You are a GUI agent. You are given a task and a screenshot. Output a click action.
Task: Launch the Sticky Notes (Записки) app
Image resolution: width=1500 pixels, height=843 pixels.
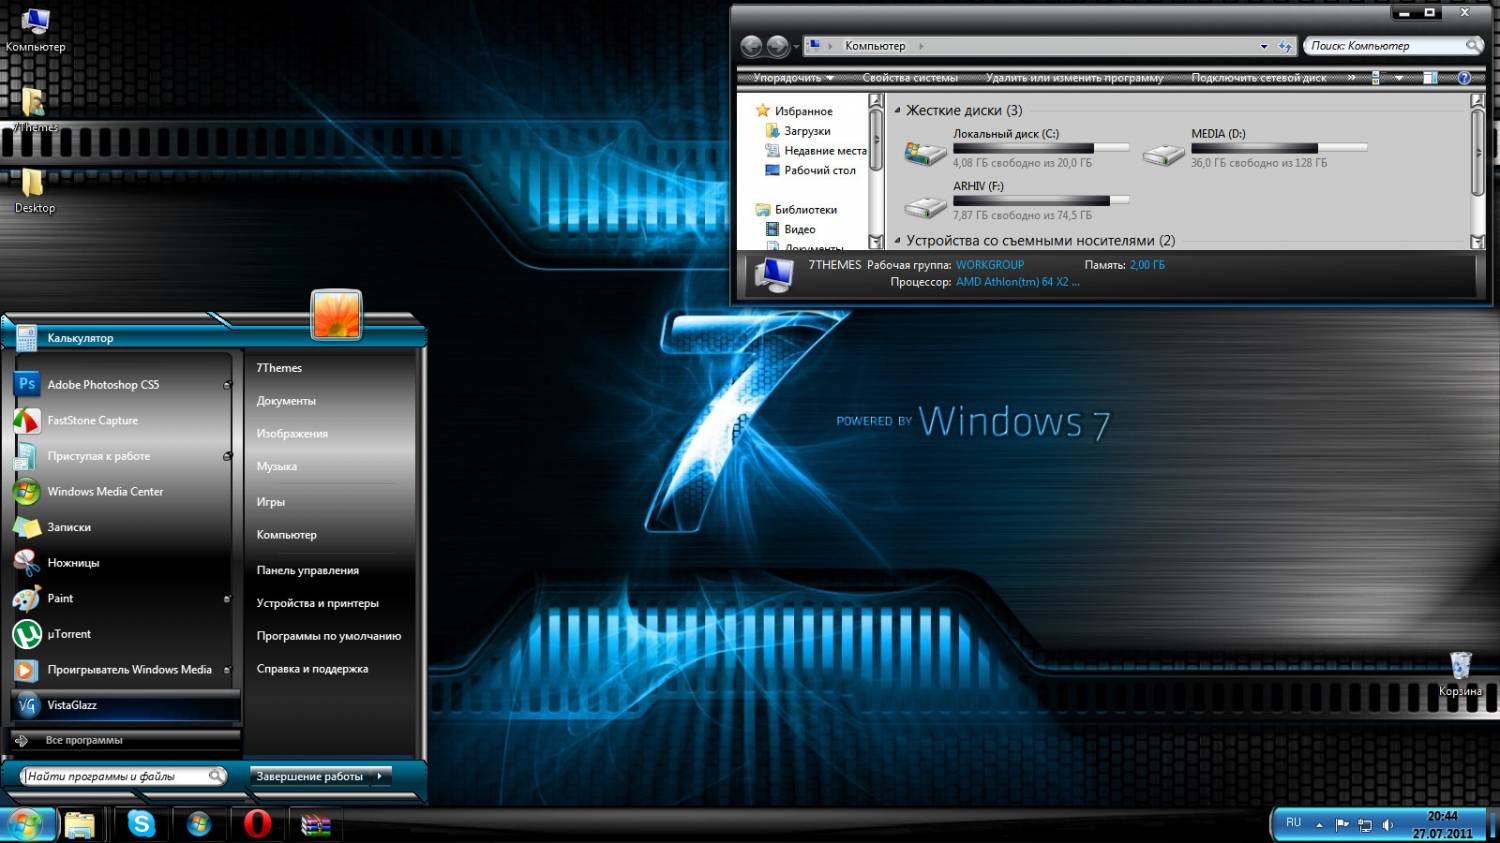tap(123, 527)
